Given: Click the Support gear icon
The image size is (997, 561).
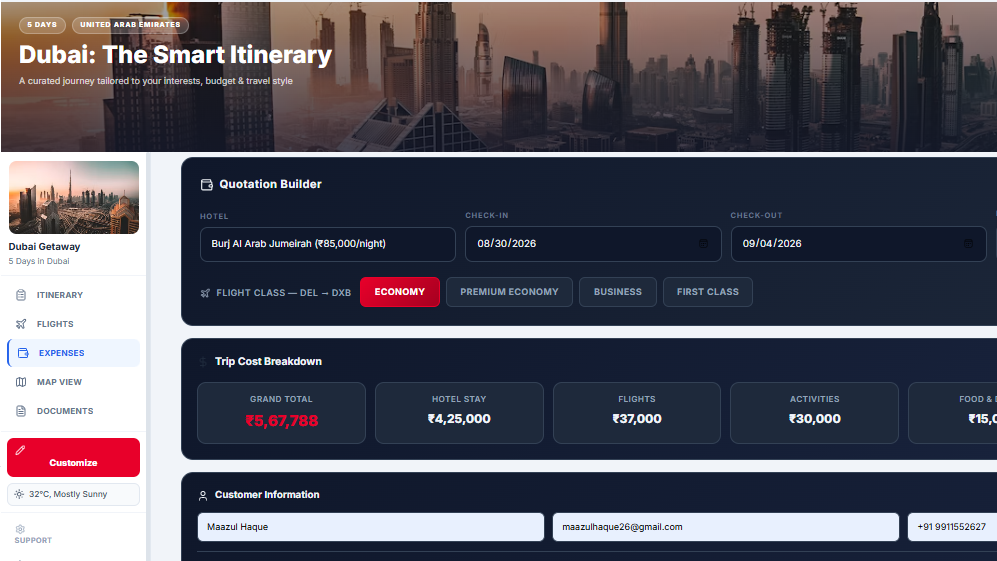Looking at the screenshot, I should [x=20, y=529].
